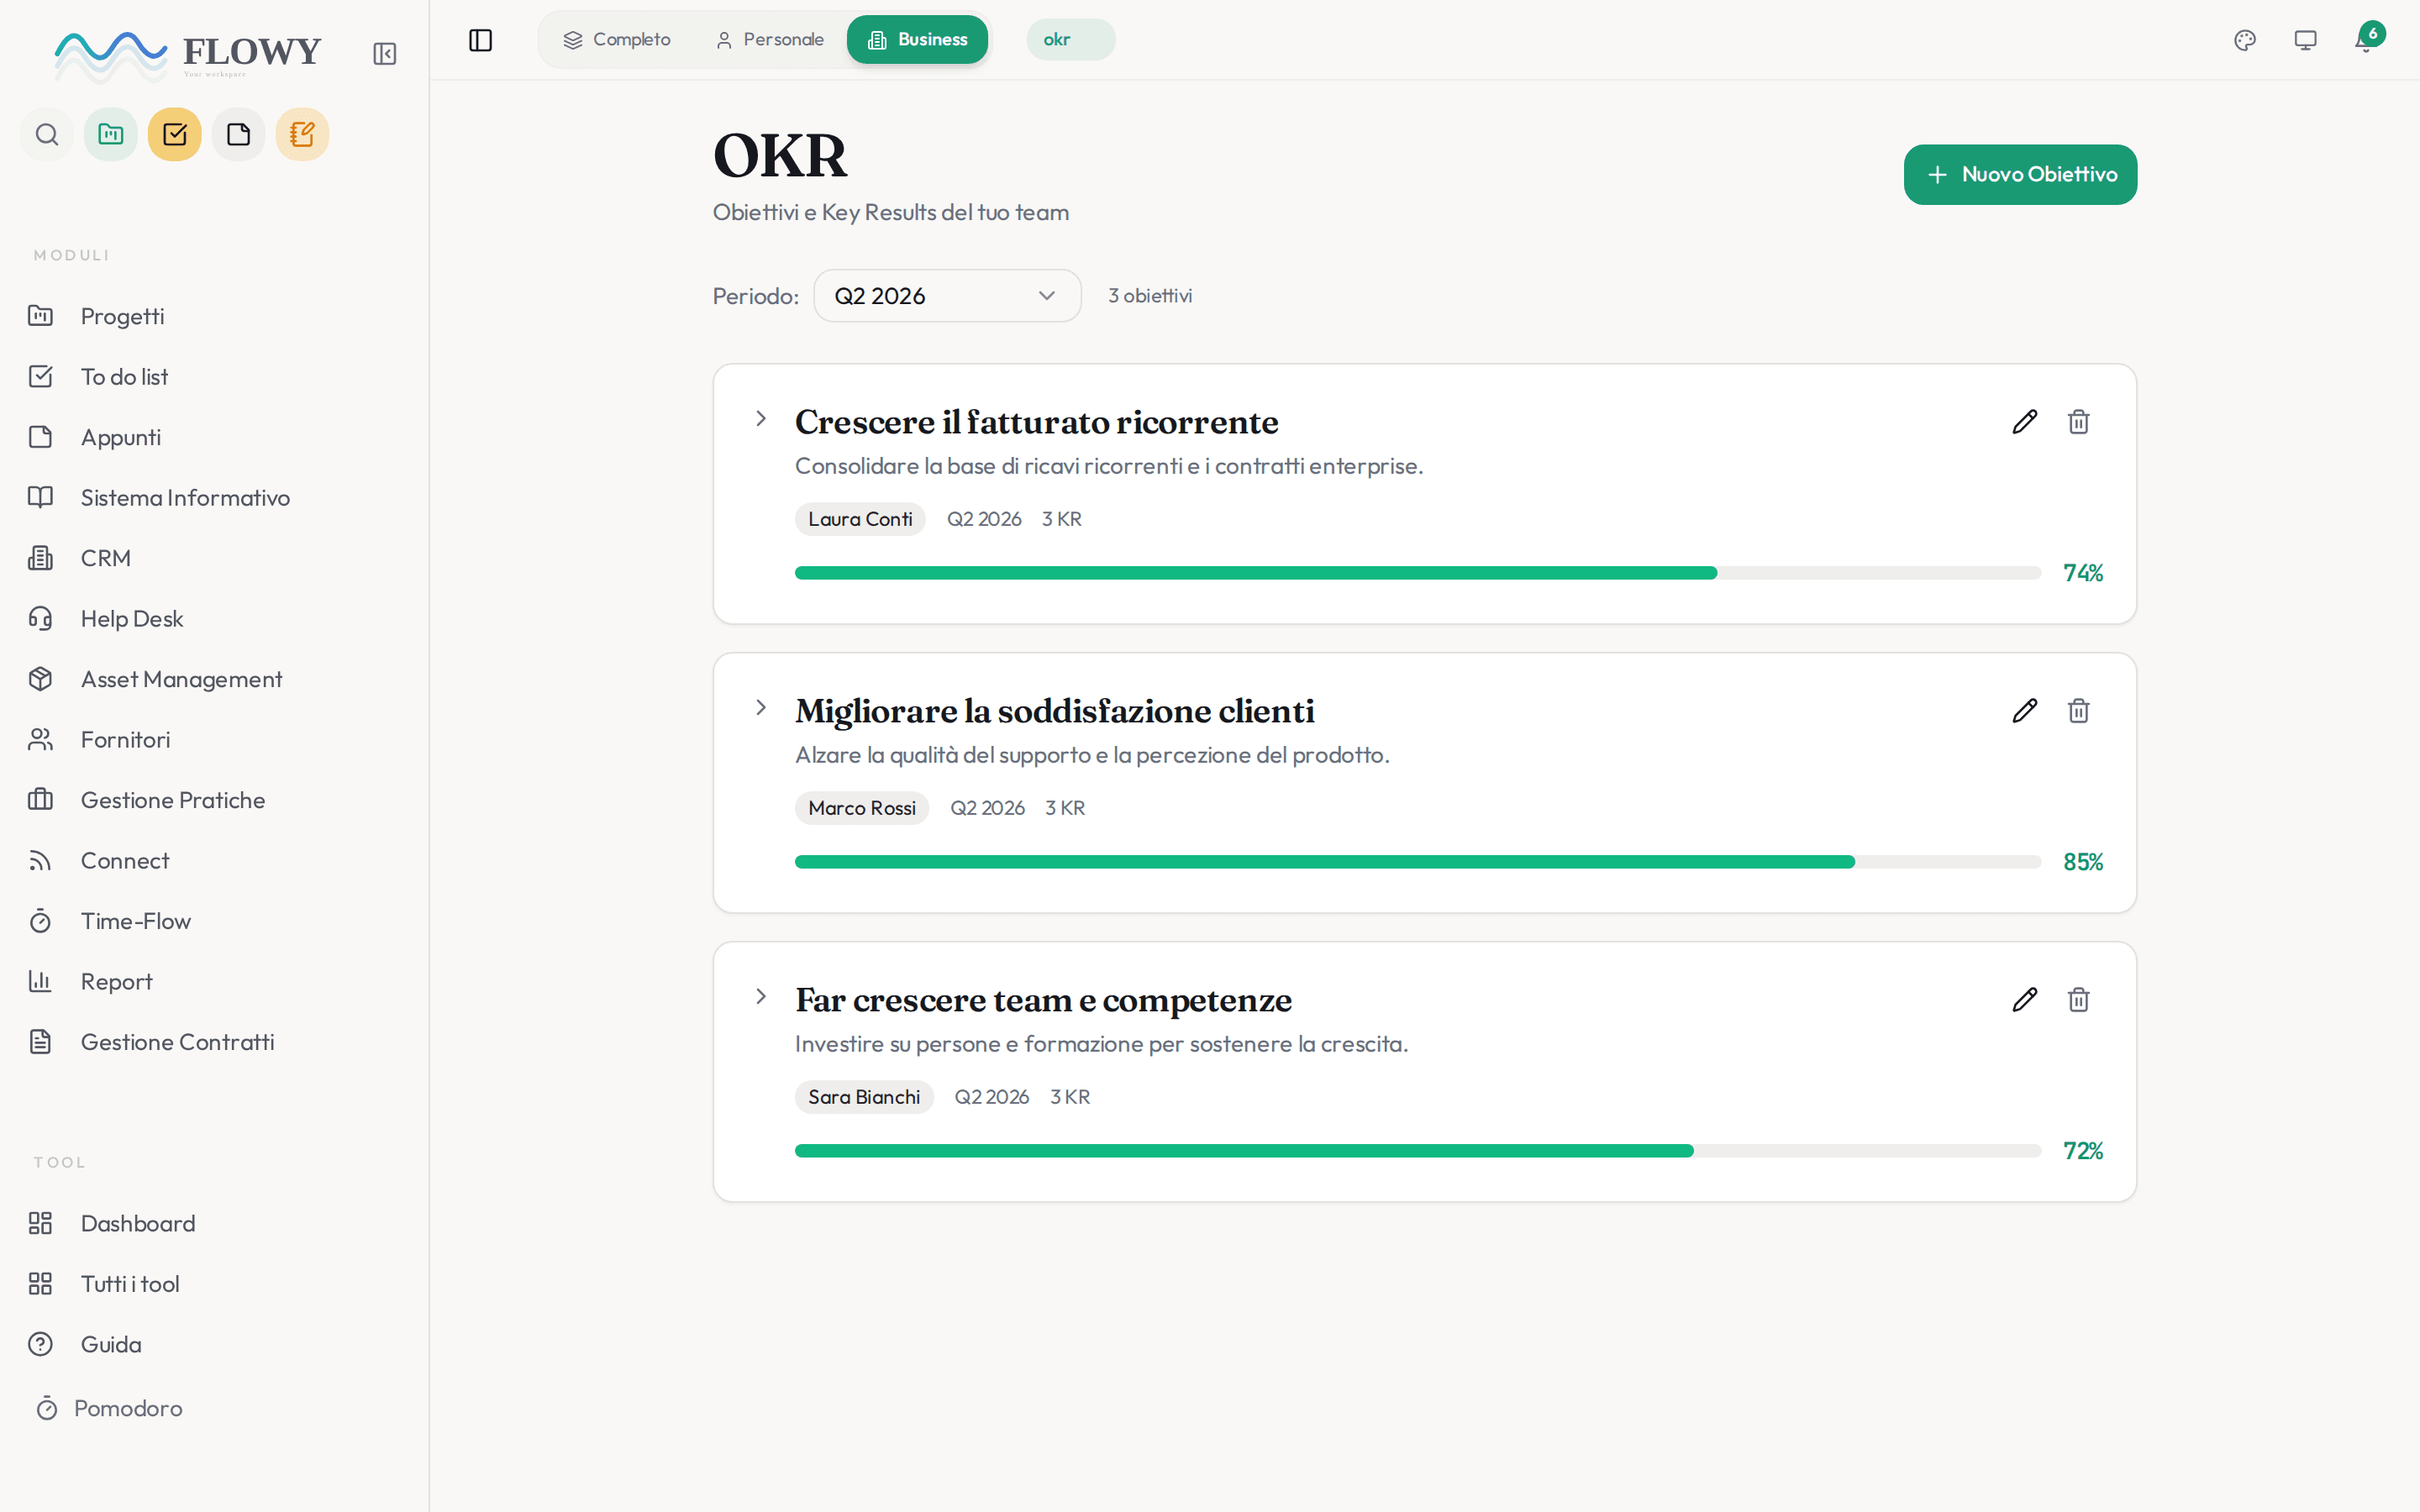This screenshot has width=2420, height=1512.
Task: Click the okr breadcrumb pill
Action: click(1070, 40)
